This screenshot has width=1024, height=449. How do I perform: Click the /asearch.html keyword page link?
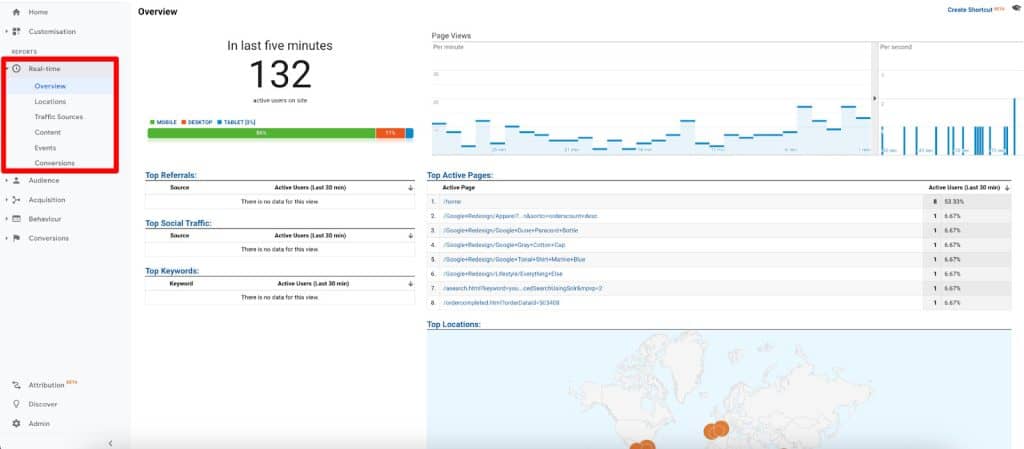pyautogui.click(x=522, y=288)
